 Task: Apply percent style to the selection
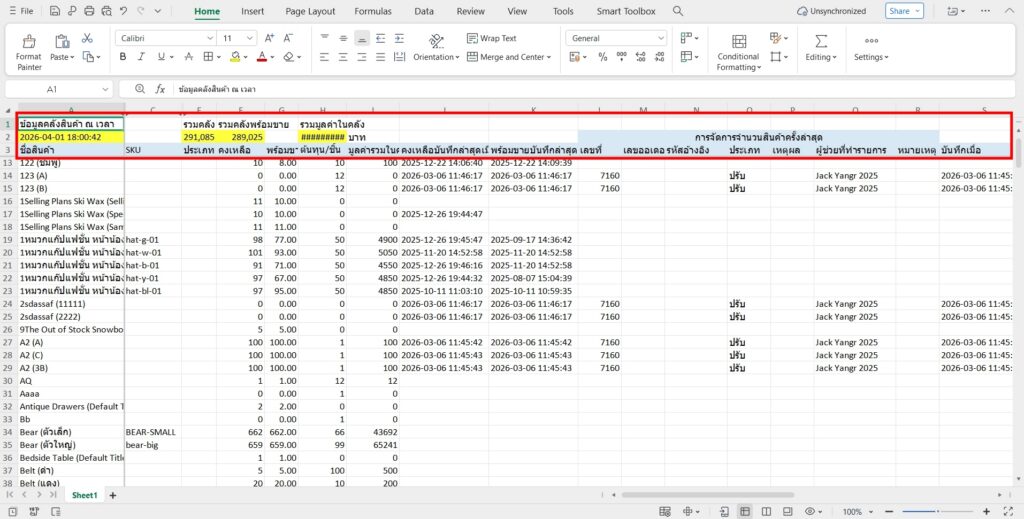[603, 57]
